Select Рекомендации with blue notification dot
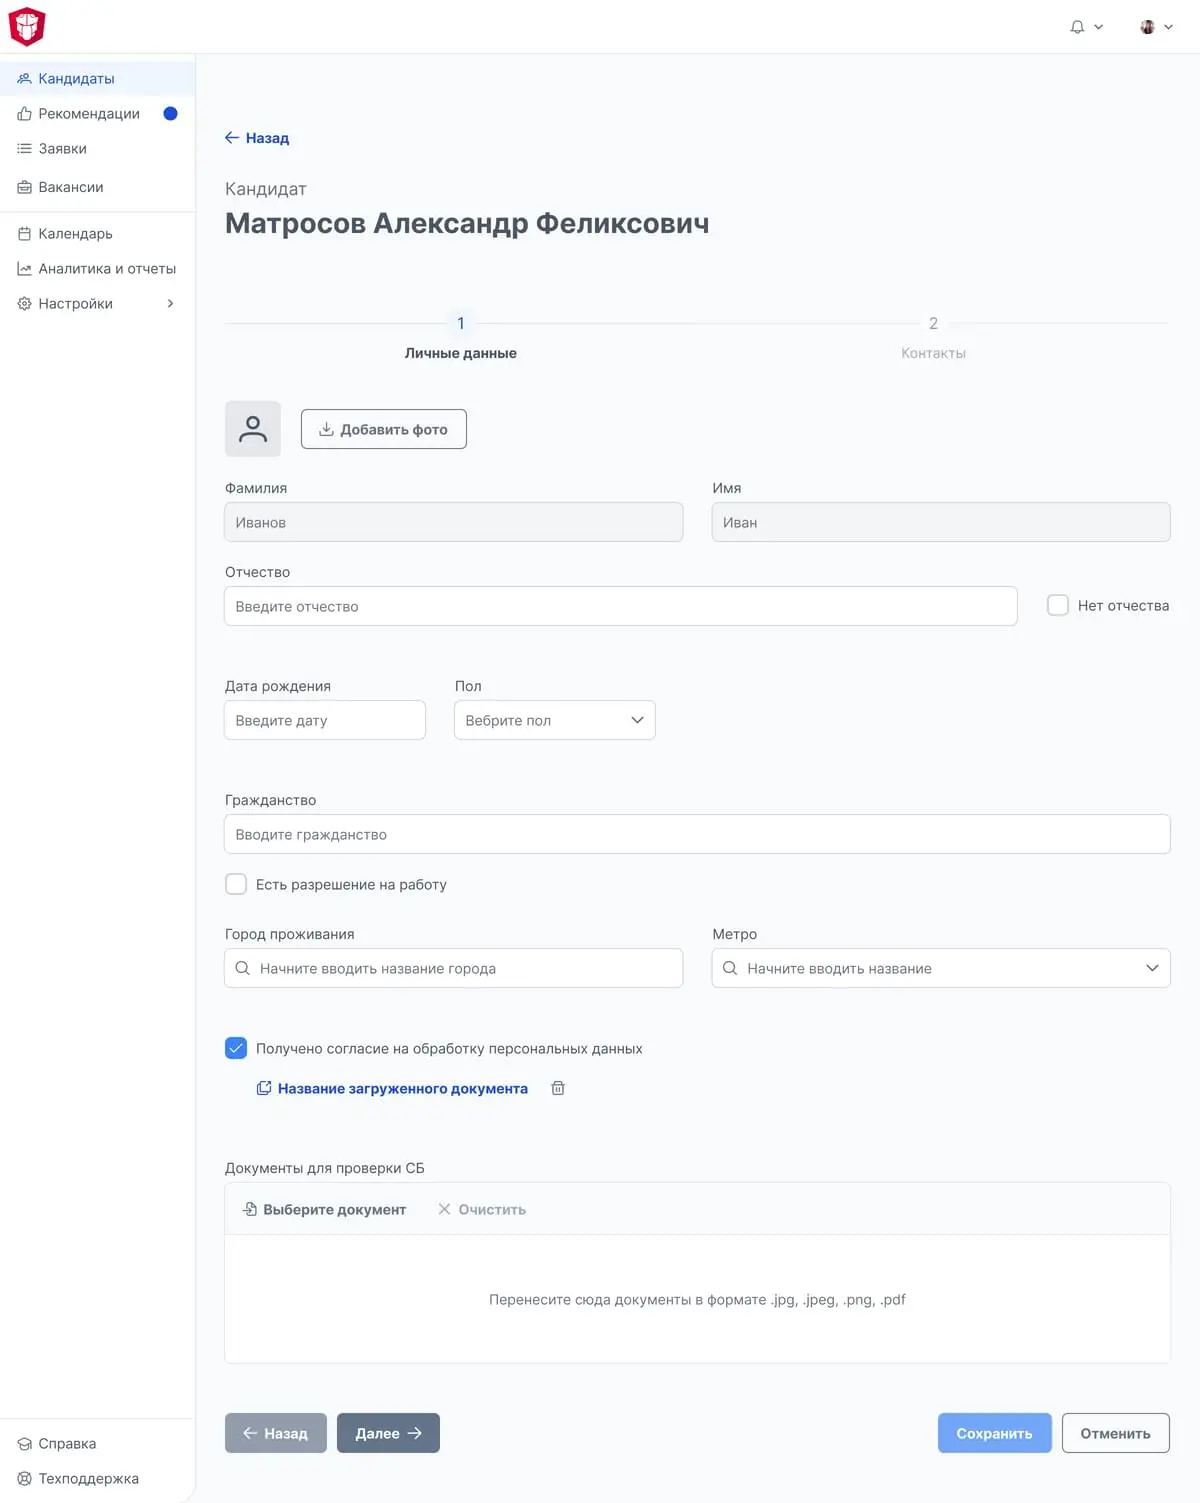This screenshot has height=1503, width=1200. [x=88, y=113]
